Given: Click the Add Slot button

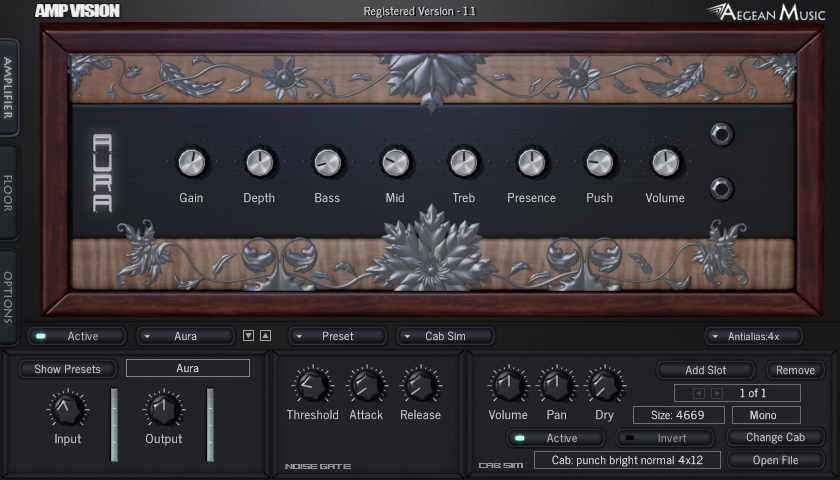Looking at the screenshot, I should point(706,370).
